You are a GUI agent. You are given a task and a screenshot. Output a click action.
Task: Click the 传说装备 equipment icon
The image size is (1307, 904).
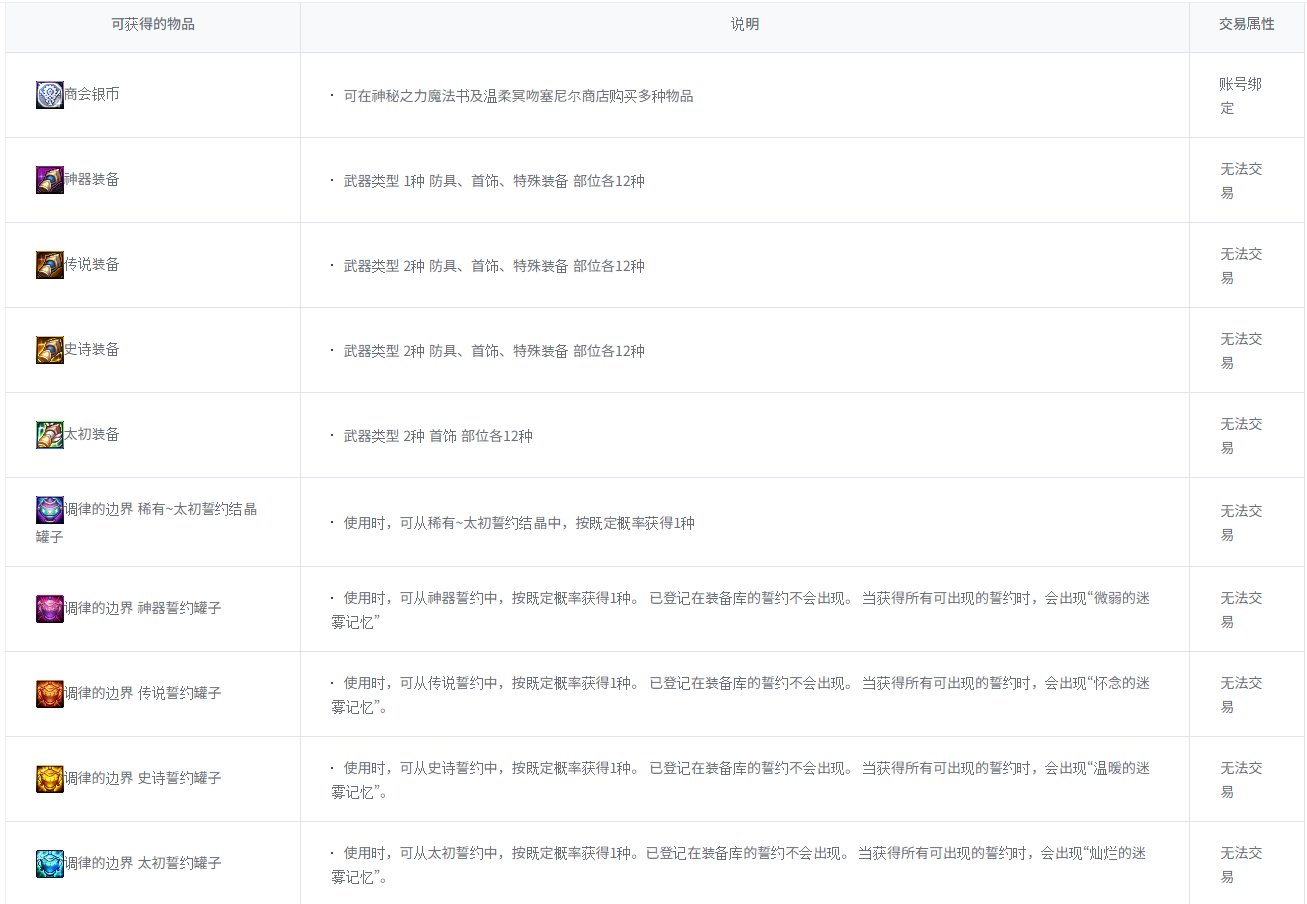point(50,265)
